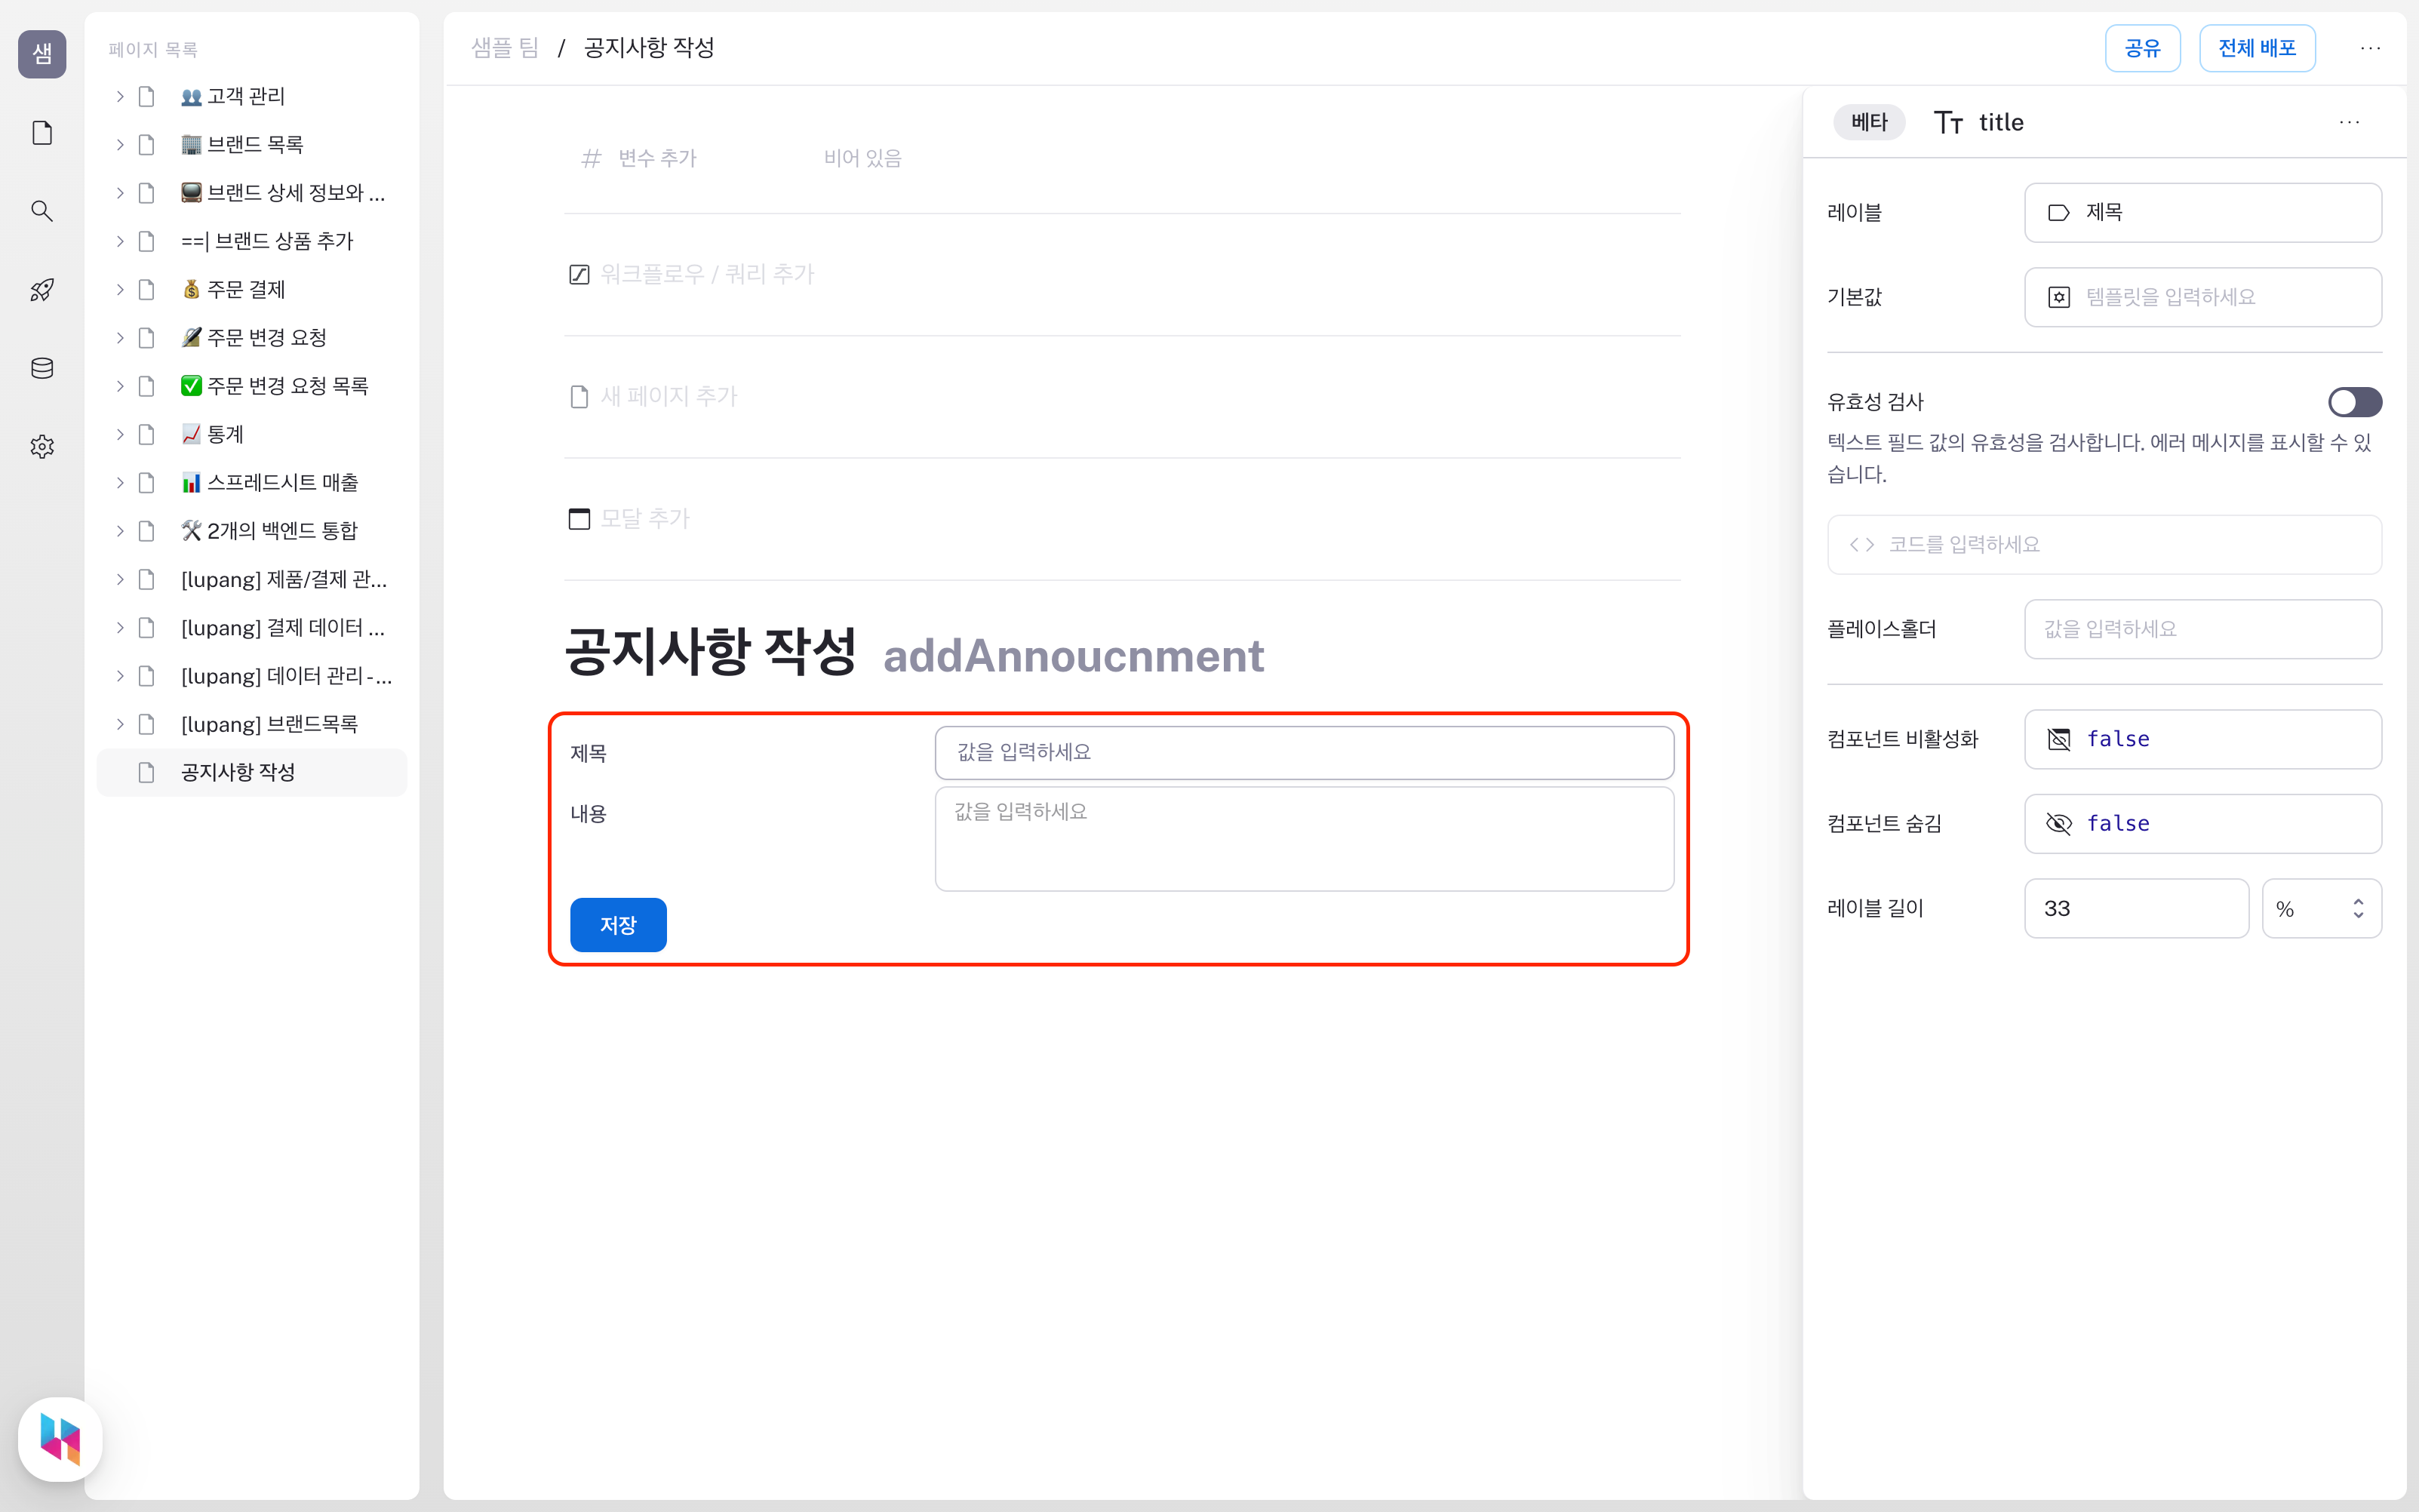The width and height of the screenshot is (2419, 1512).
Task: Click the label tag icon in 레이블 field
Action: coord(2058,212)
